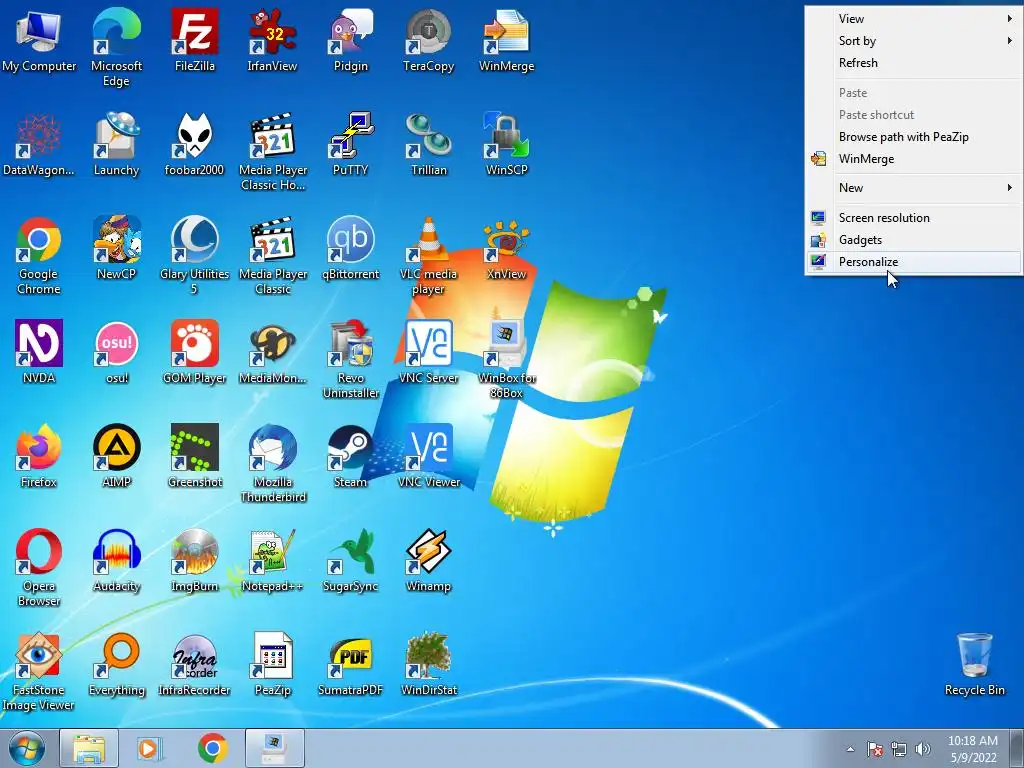Select Trillian desktop icon

pos(428,144)
